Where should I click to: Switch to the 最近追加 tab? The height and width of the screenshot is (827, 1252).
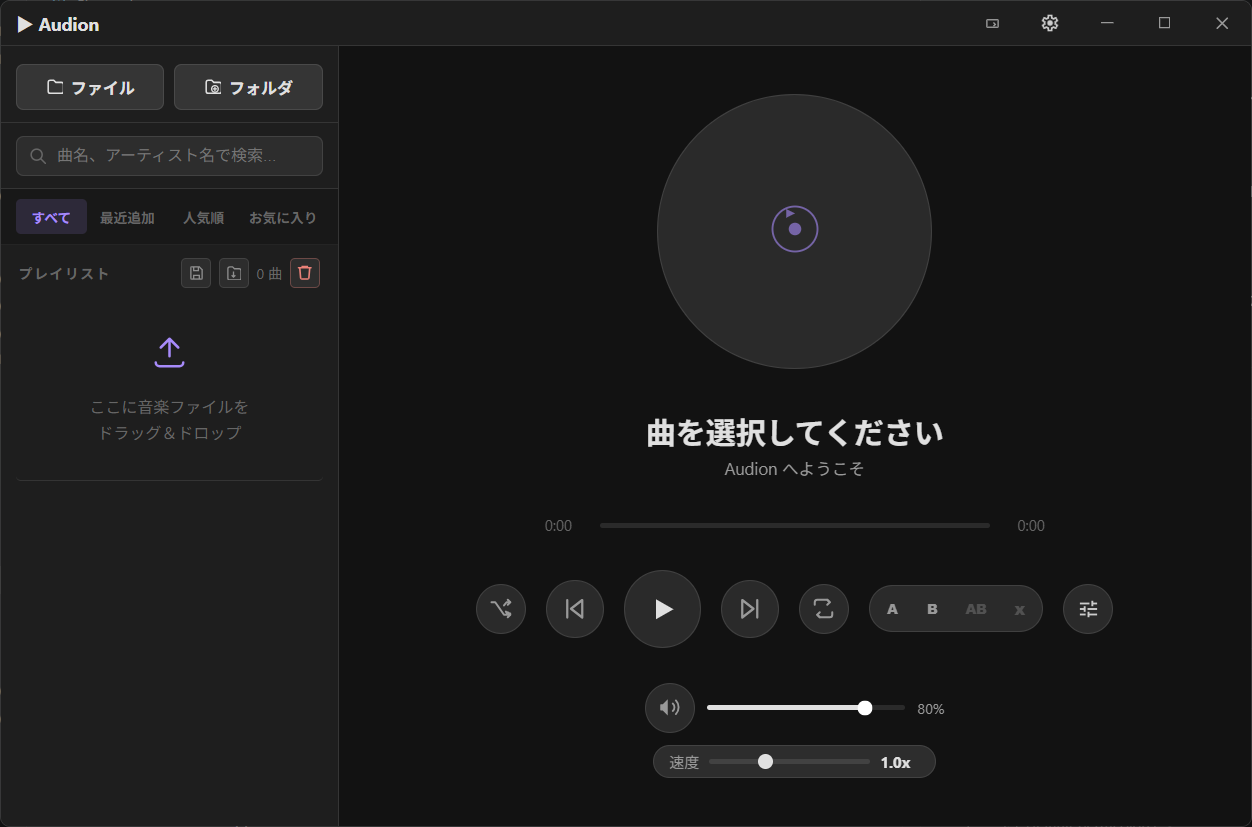(127, 217)
